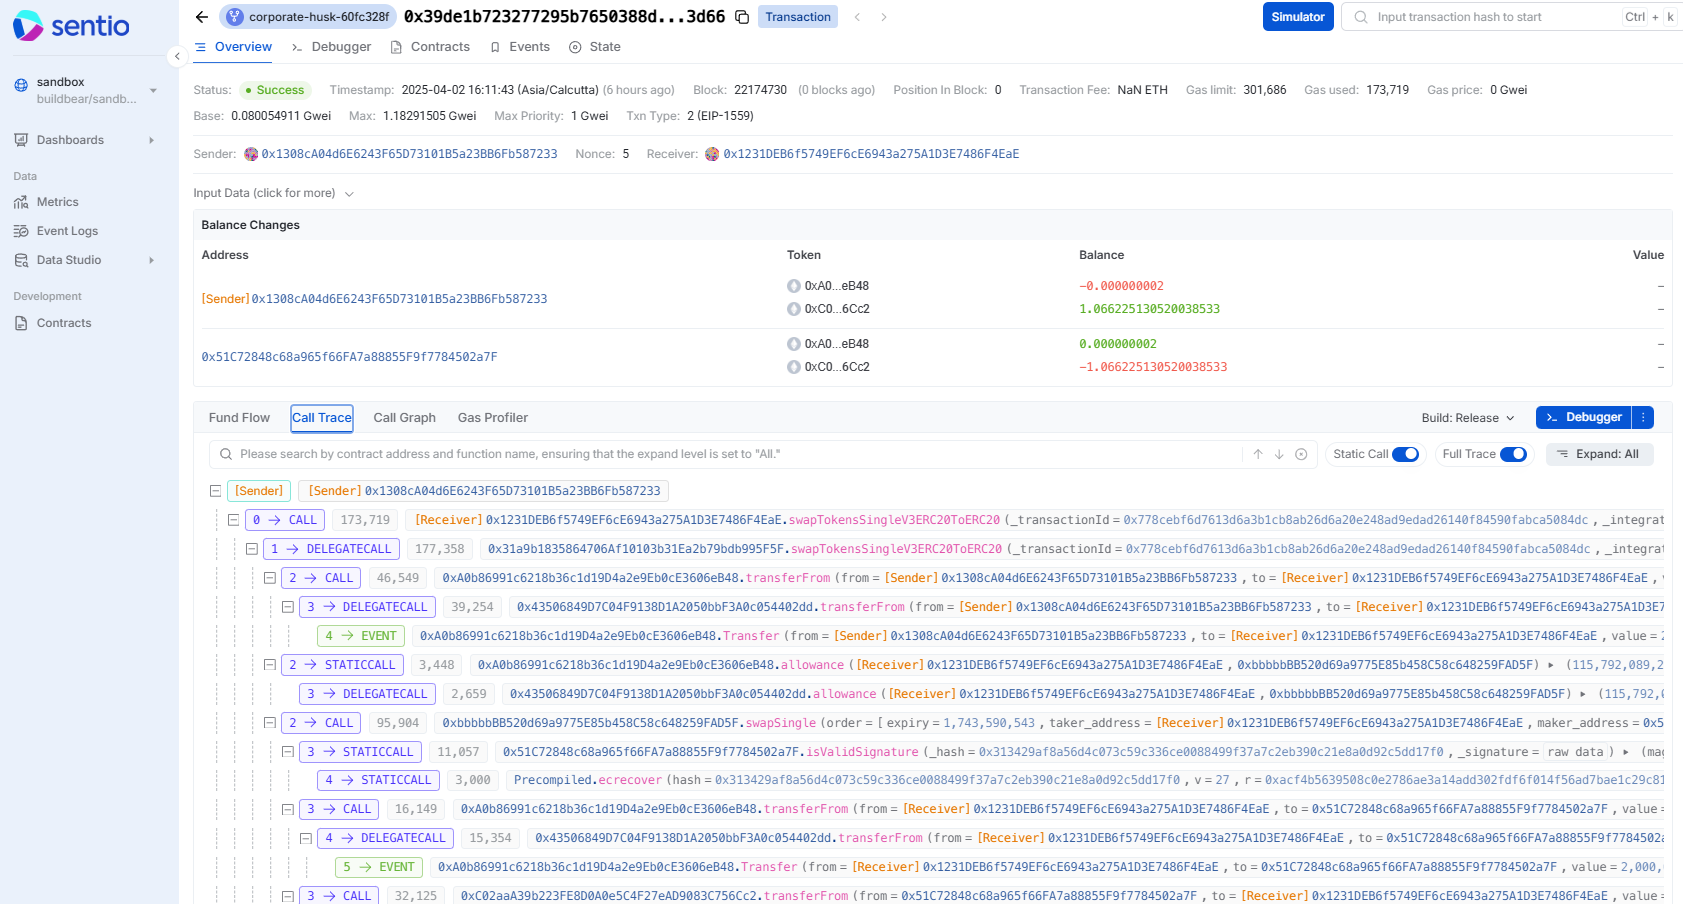Open the Expand: All level selector

1599,454
